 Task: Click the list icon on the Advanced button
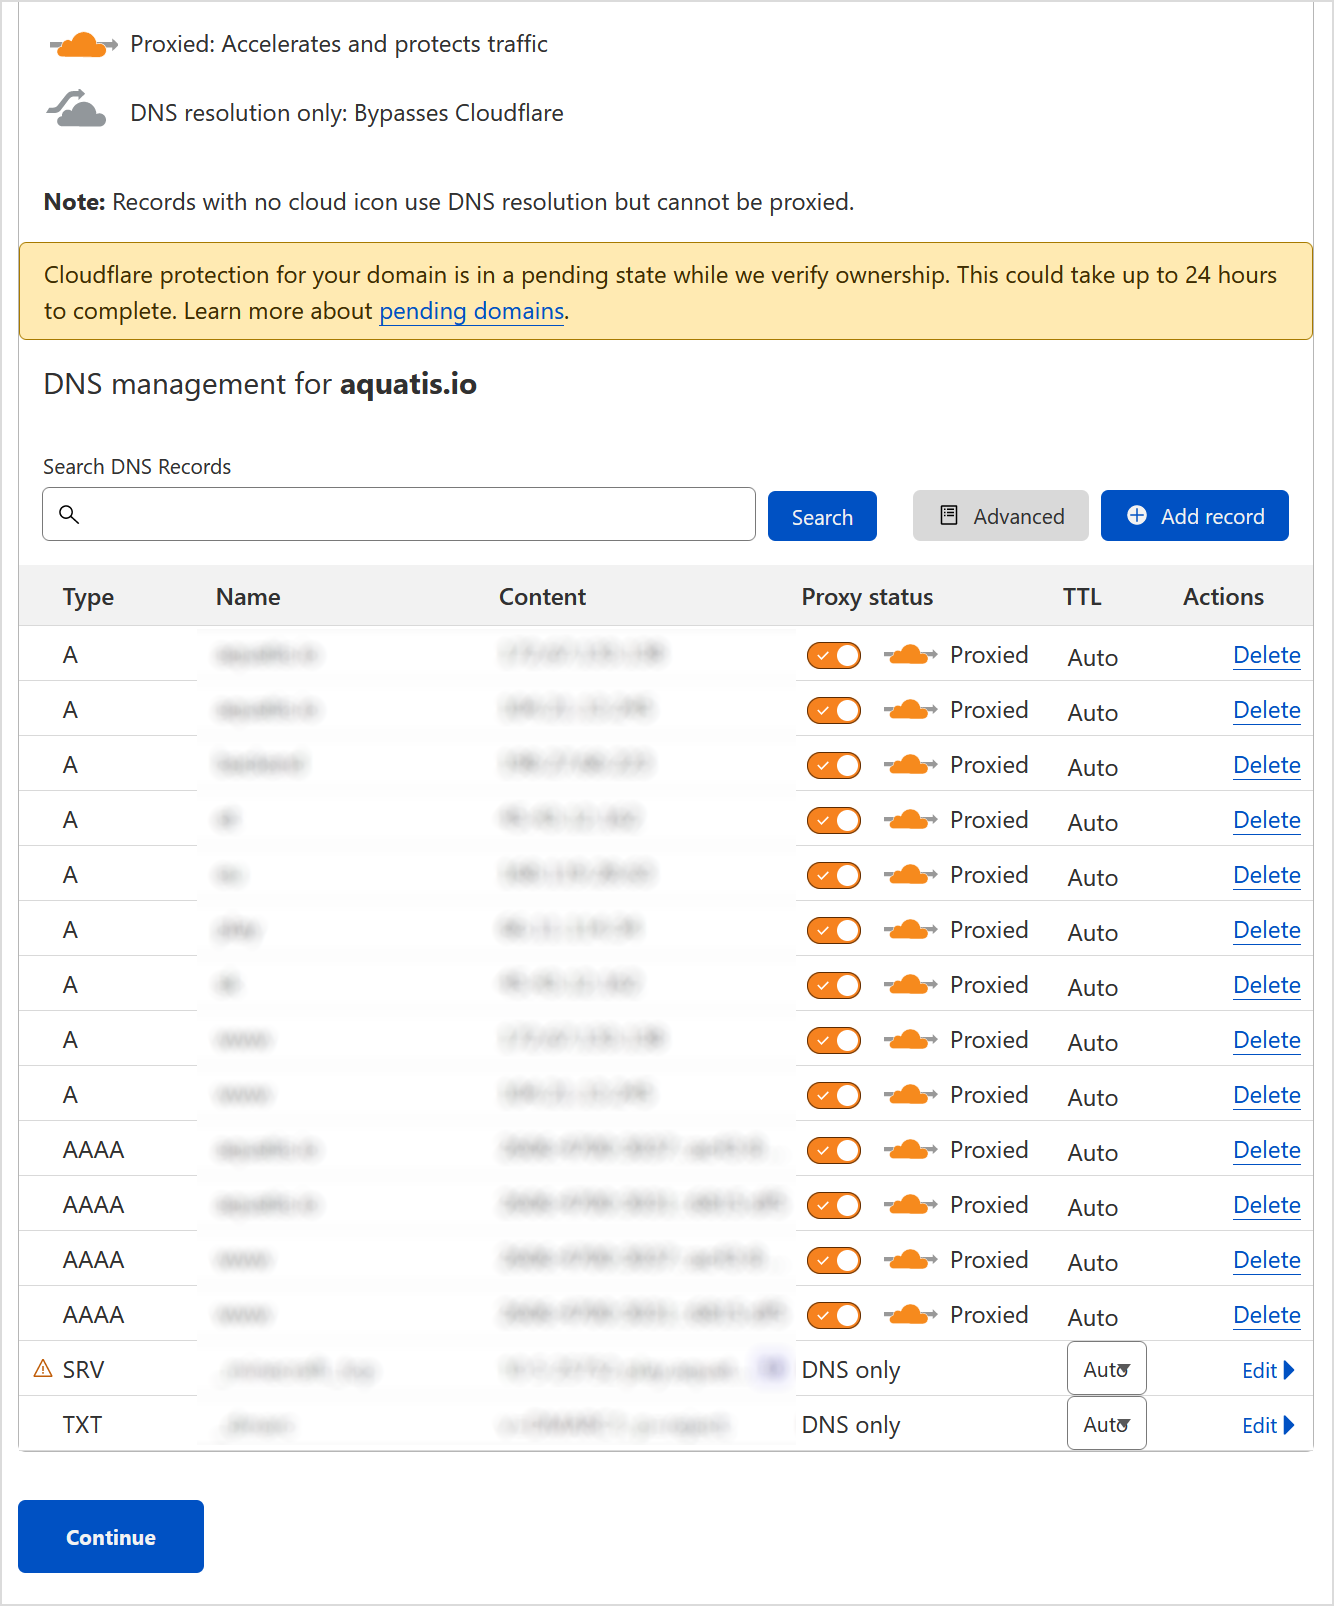point(949,515)
